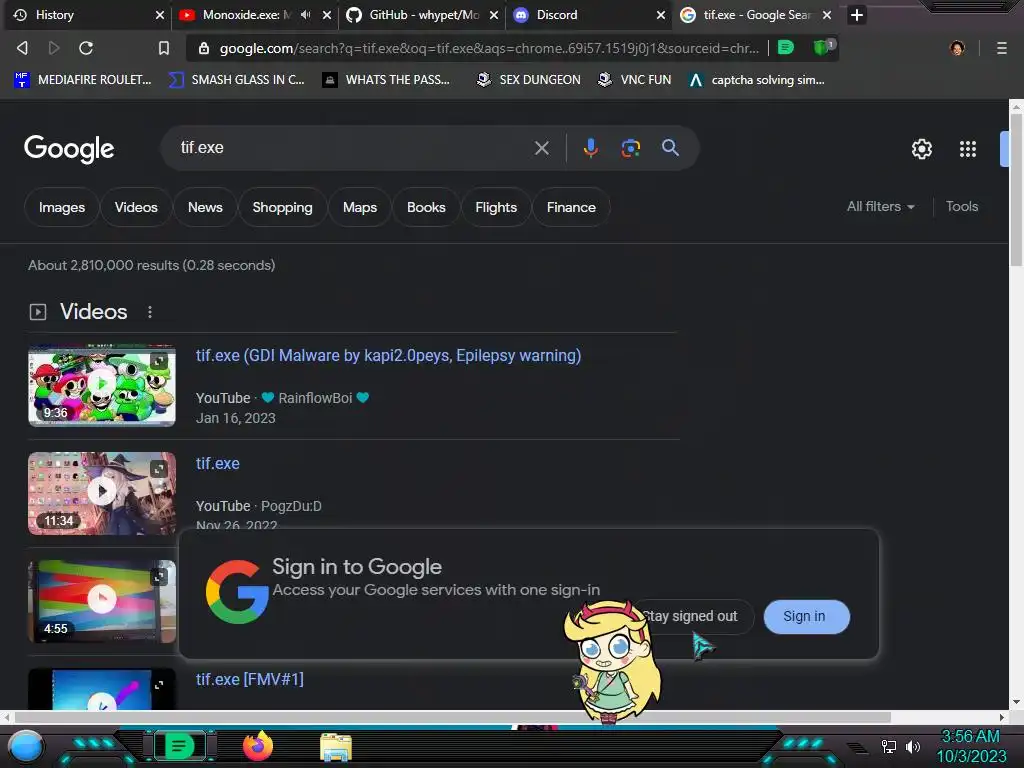1024x768 pixels.
Task: Filter results by Finance
Action: point(571,207)
